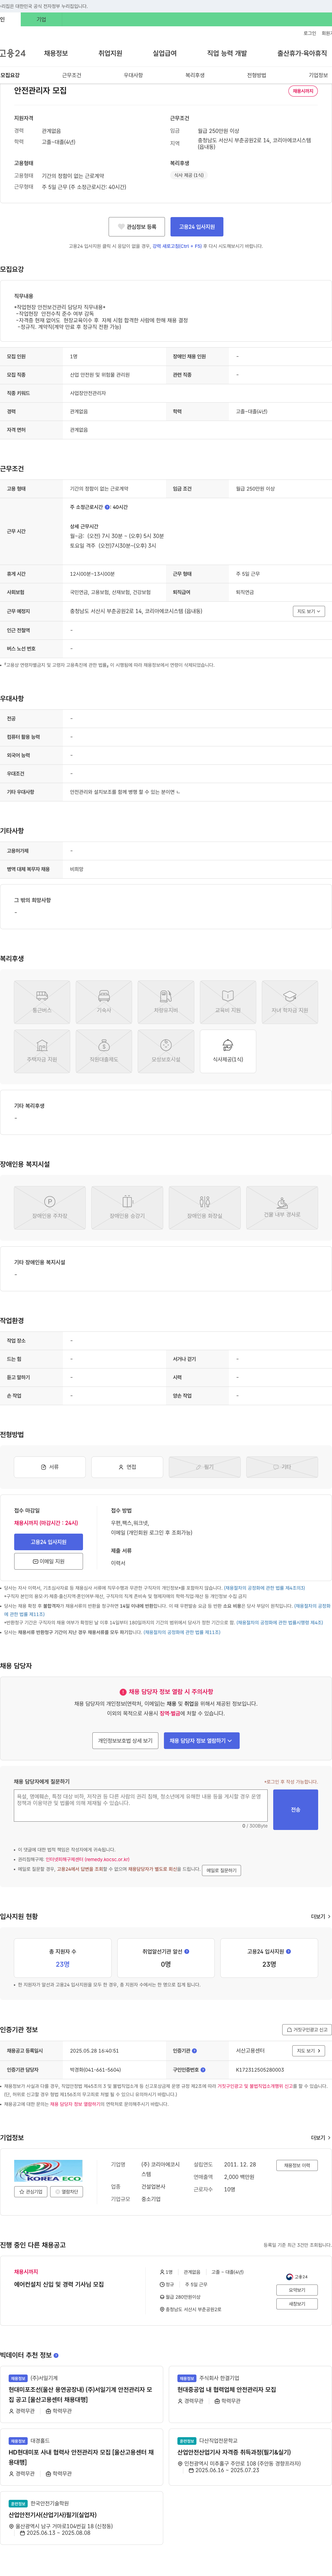Click the 면접 screening step box
332x2576 pixels.
127,1467
